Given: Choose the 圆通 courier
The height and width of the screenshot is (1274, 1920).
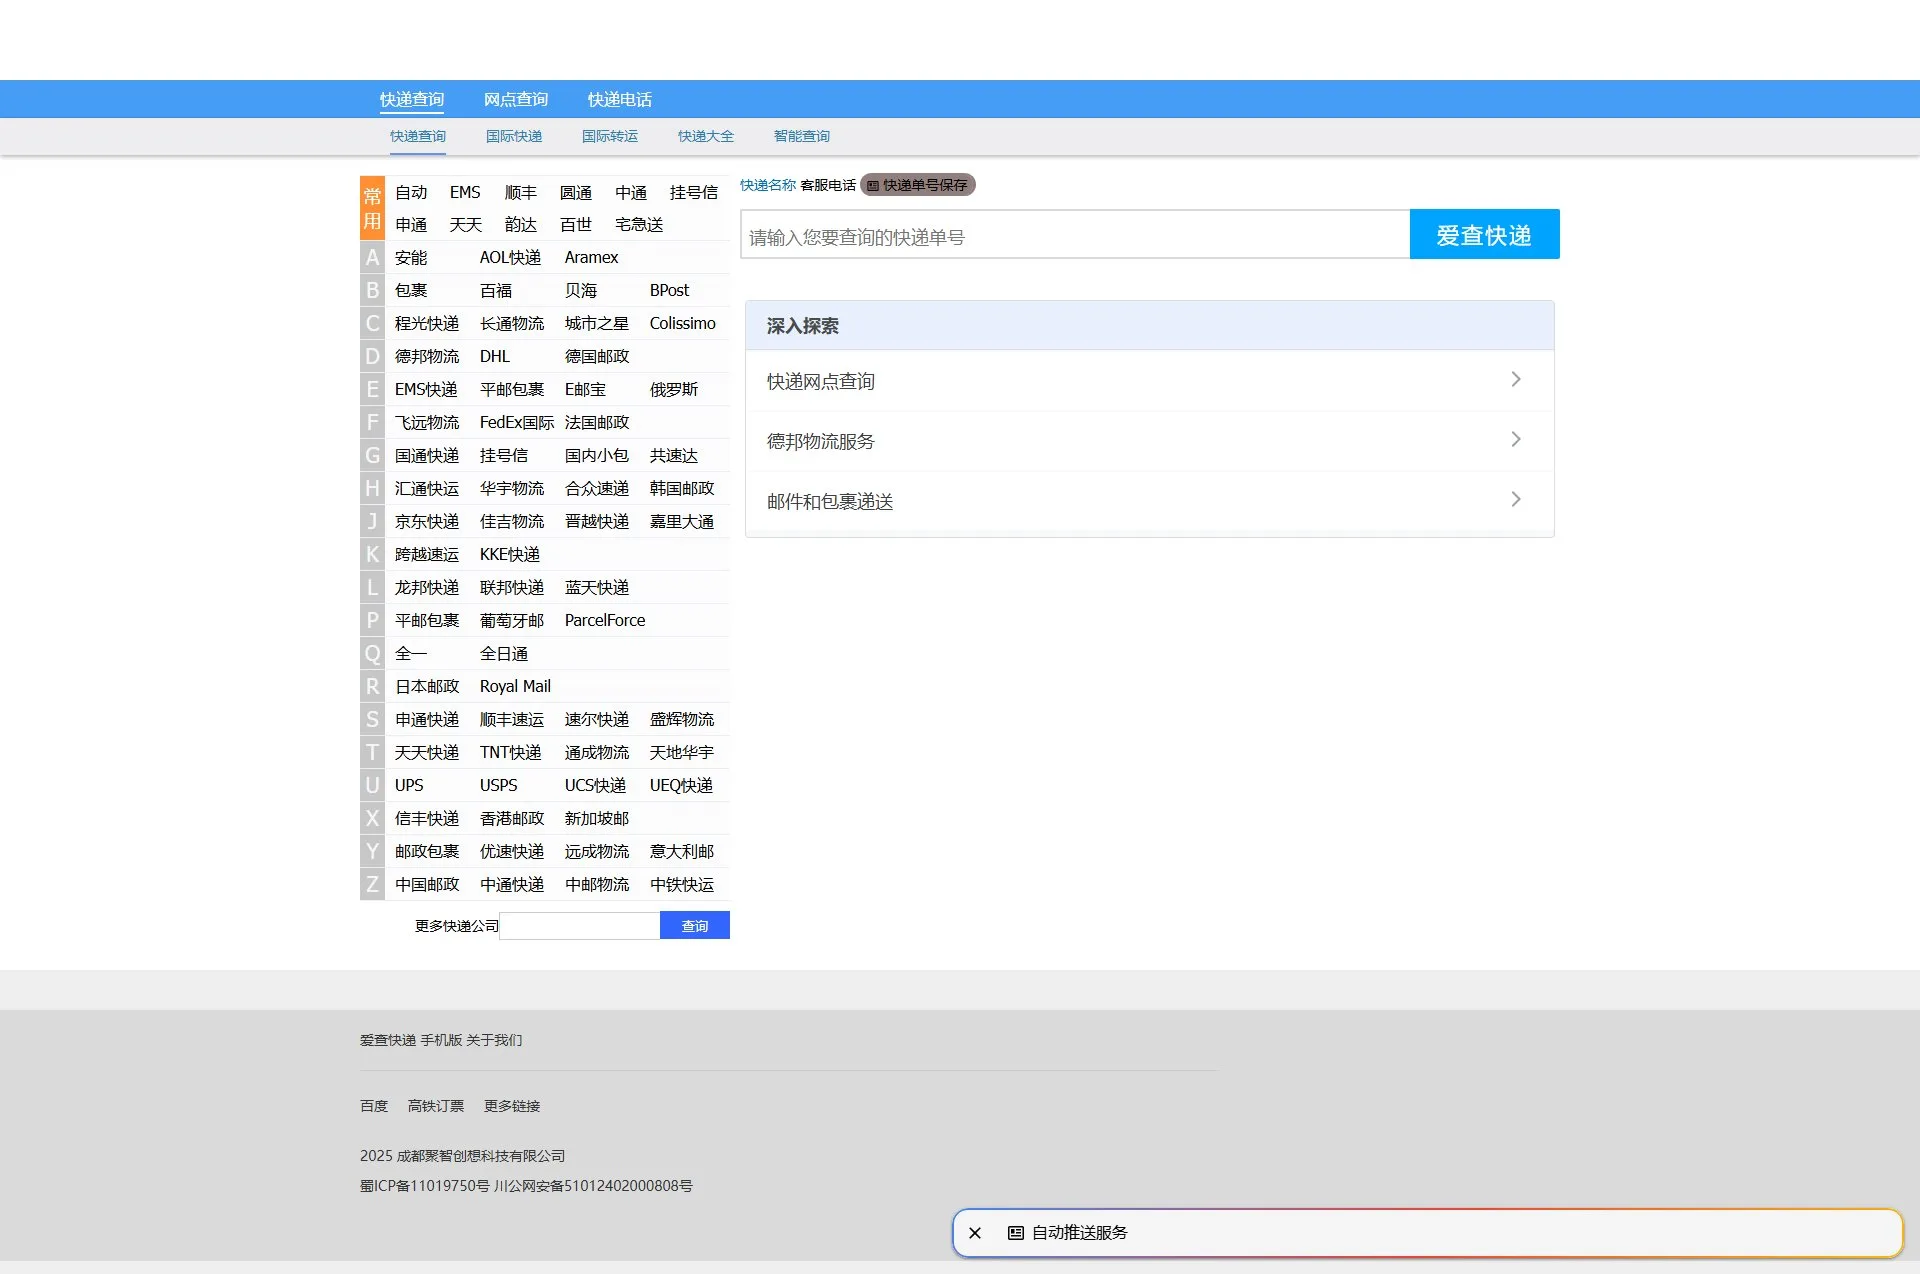Looking at the screenshot, I should coord(576,192).
